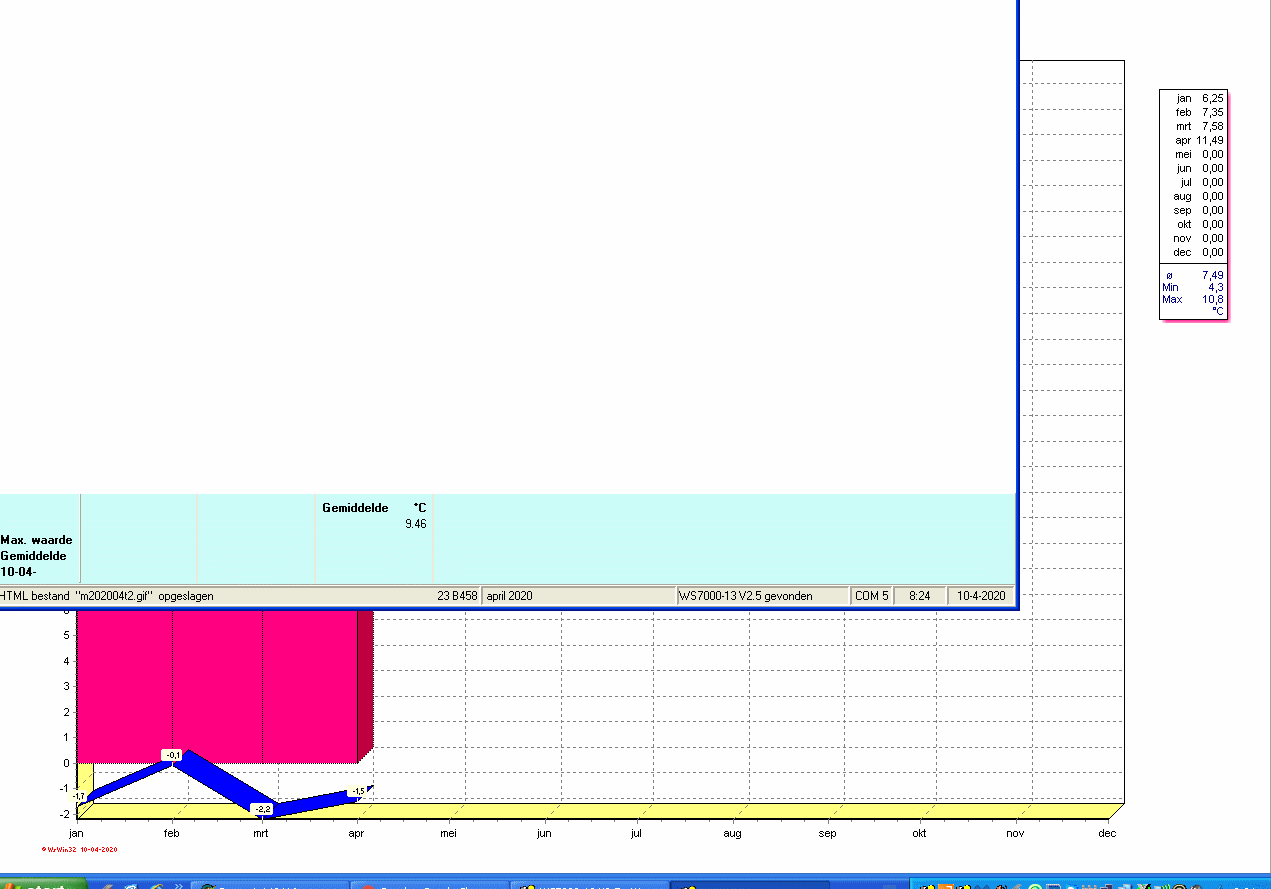Select the jan 6,25 row in the legend
Screen dimensions: 1271x889
coord(1199,98)
